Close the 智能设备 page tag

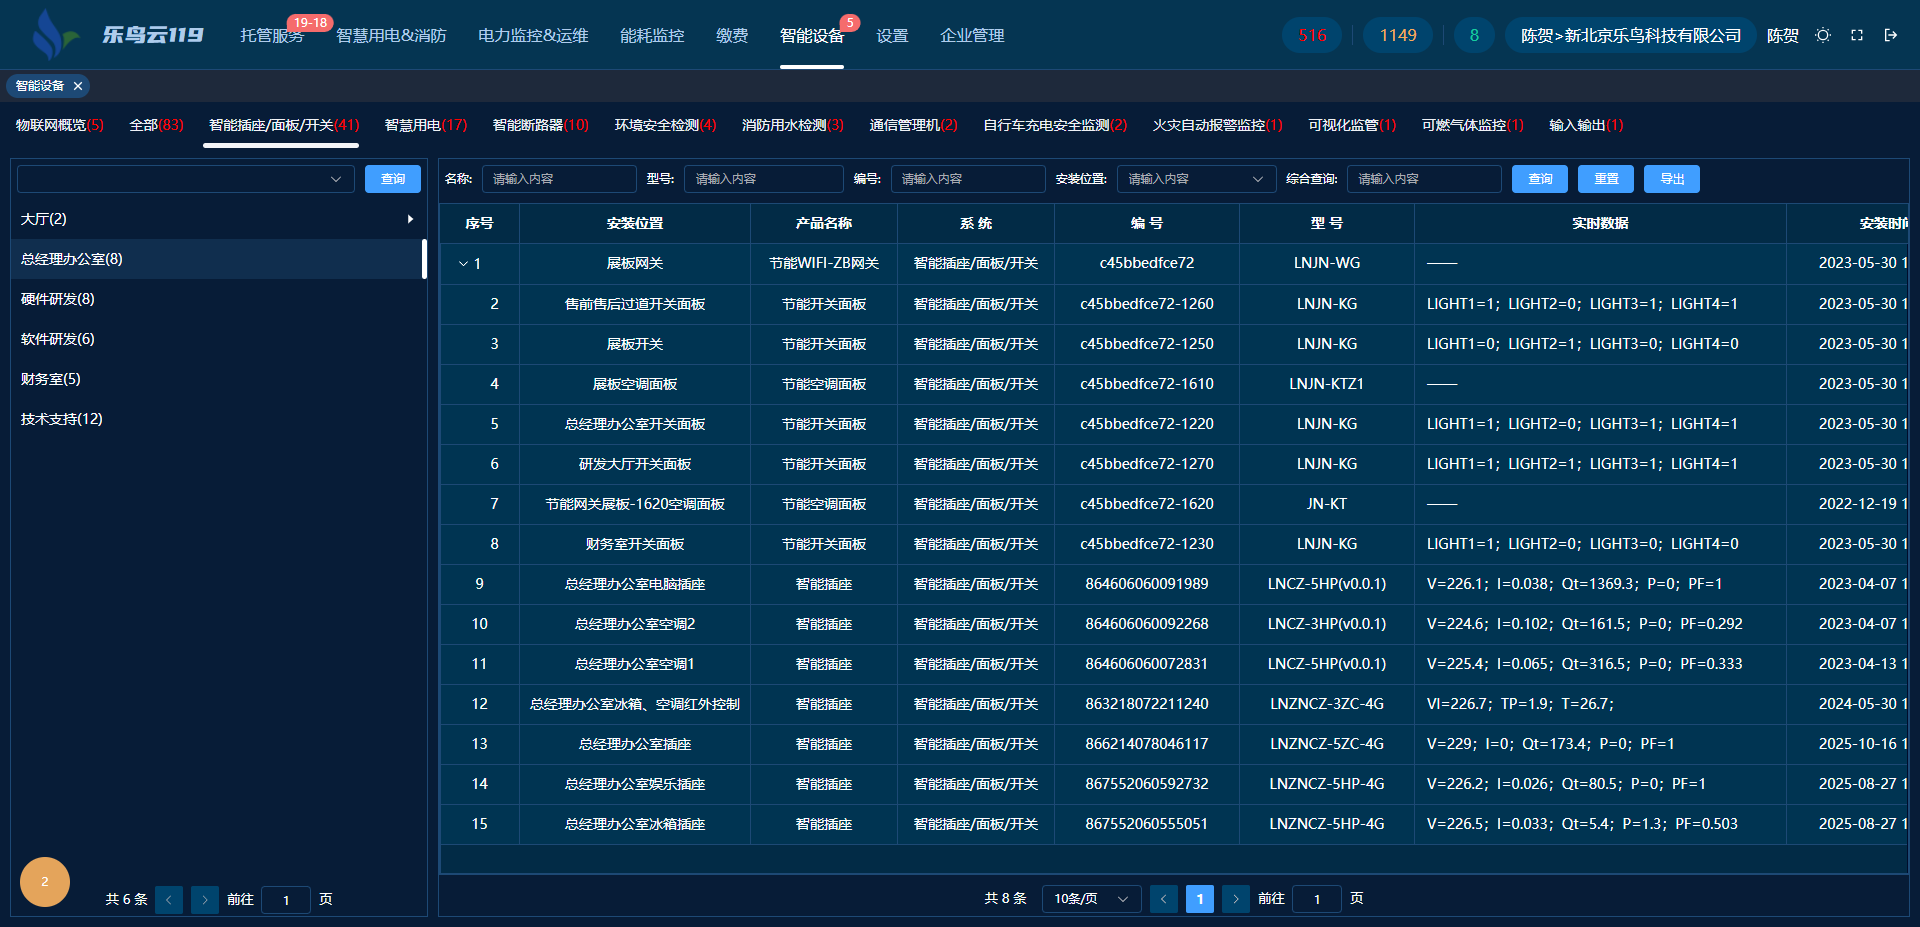78,86
